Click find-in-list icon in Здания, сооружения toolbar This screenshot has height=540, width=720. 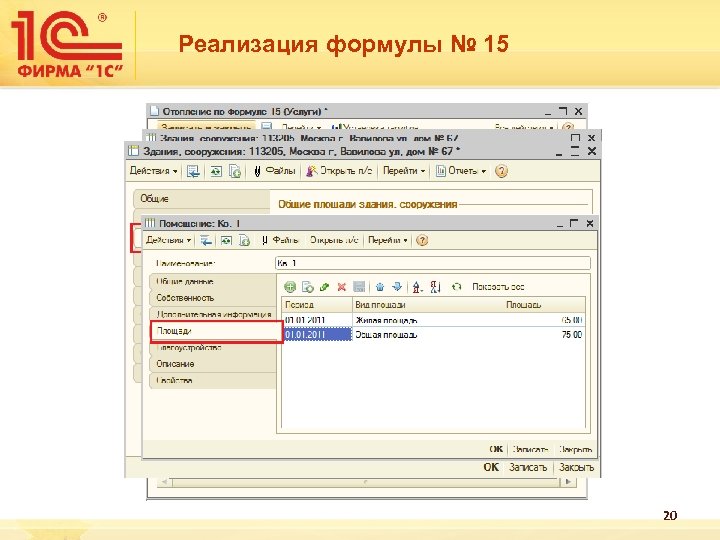coord(193,171)
